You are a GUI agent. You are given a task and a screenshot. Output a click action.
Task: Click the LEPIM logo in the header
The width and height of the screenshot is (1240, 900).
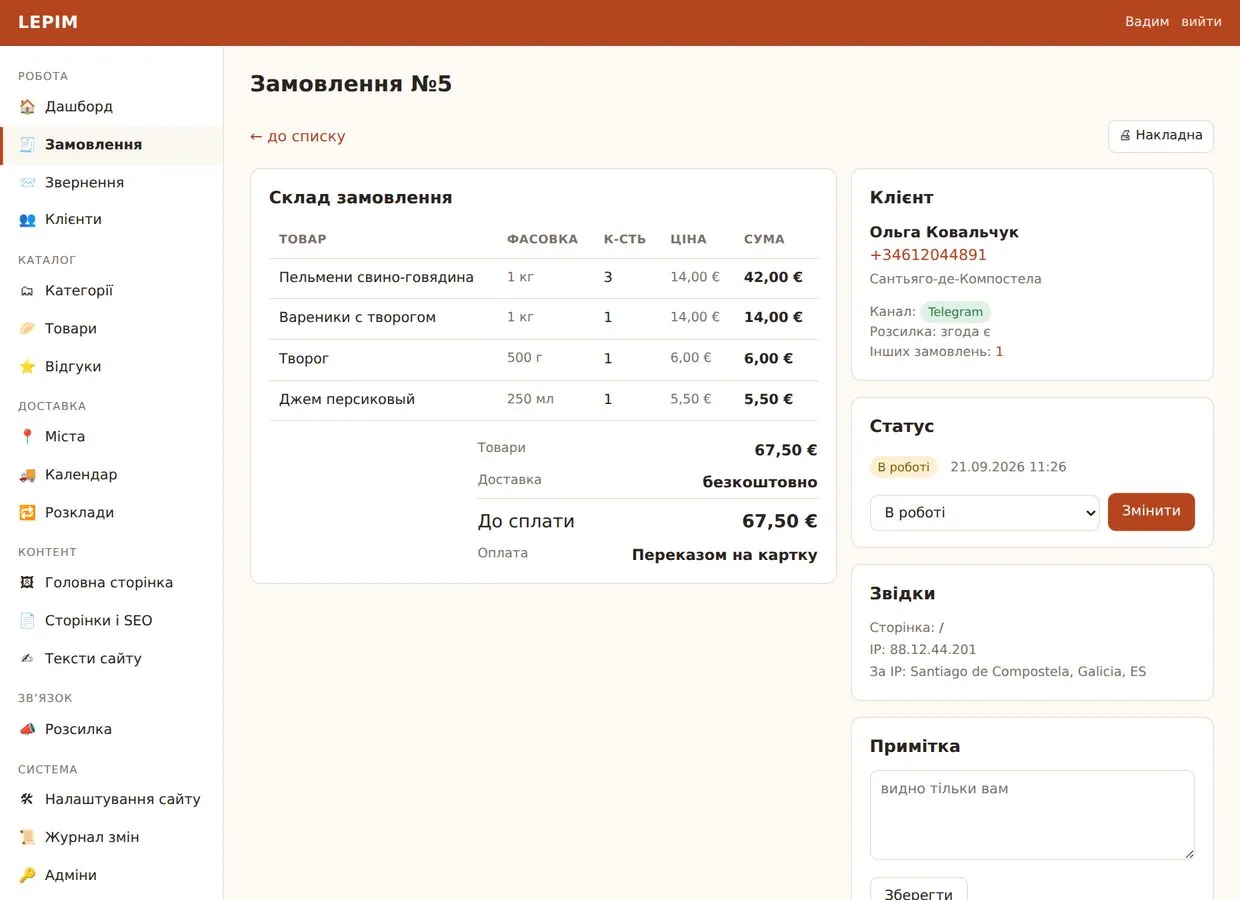48,22
